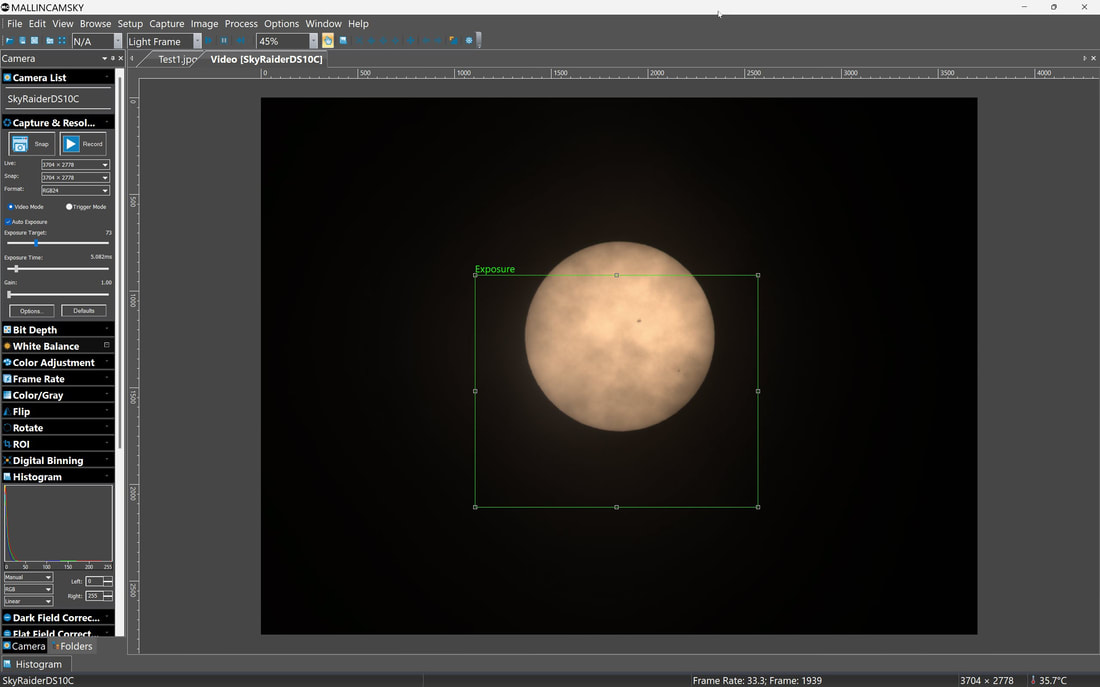Open the Capture menu
The height and width of the screenshot is (687, 1100).
pyautogui.click(x=167, y=23)
